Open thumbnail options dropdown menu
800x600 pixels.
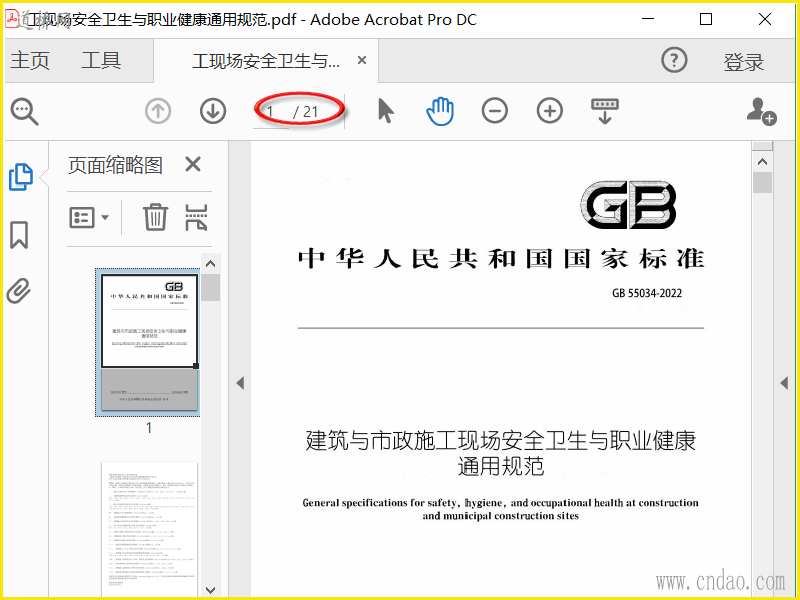pyautogui.click(x=89, y=217)
